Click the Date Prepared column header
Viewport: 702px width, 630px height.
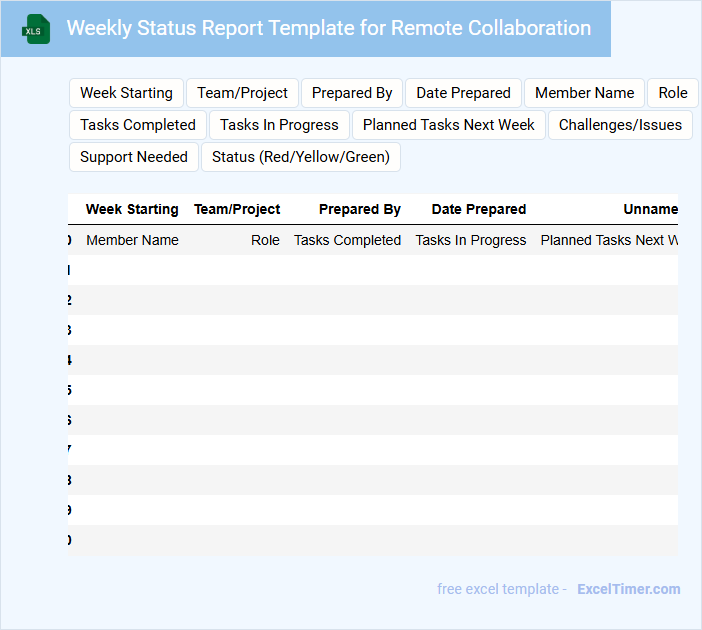[x=478, y=209]
